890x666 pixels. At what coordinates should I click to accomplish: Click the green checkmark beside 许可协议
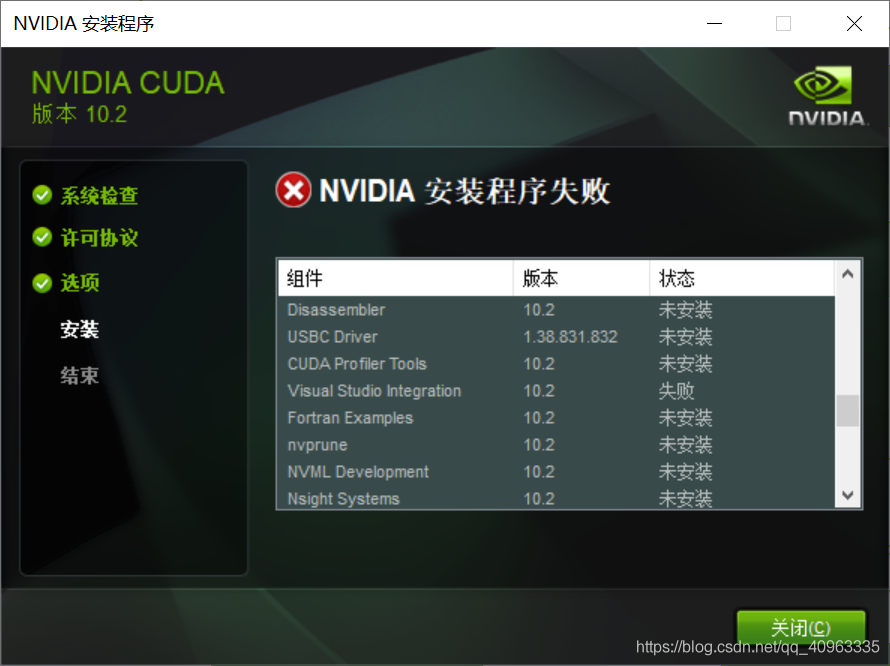pyautogui.click(x=42, y=238)
